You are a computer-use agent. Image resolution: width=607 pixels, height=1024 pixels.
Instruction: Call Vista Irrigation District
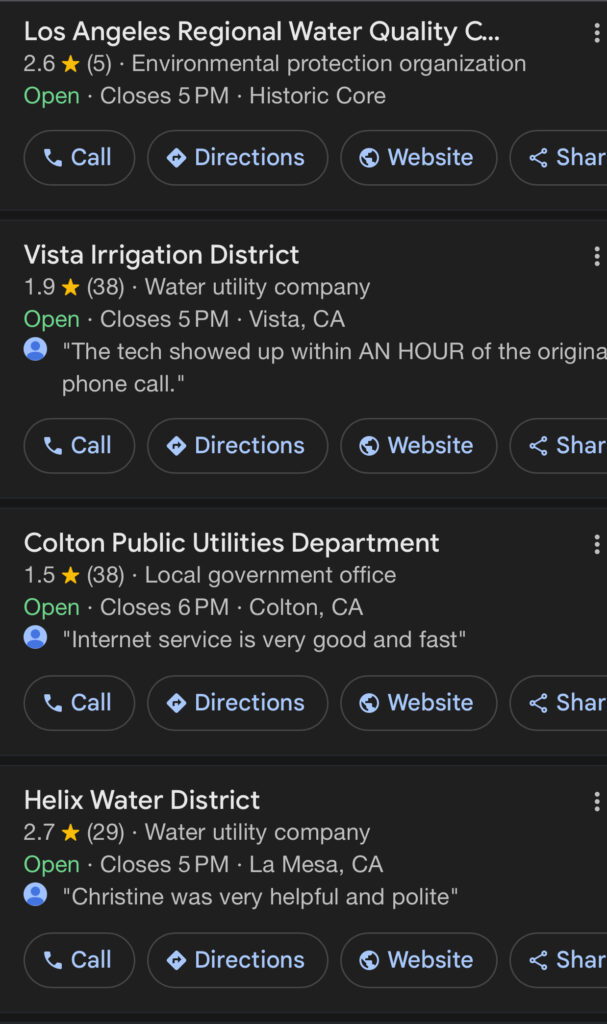point(78,445)
